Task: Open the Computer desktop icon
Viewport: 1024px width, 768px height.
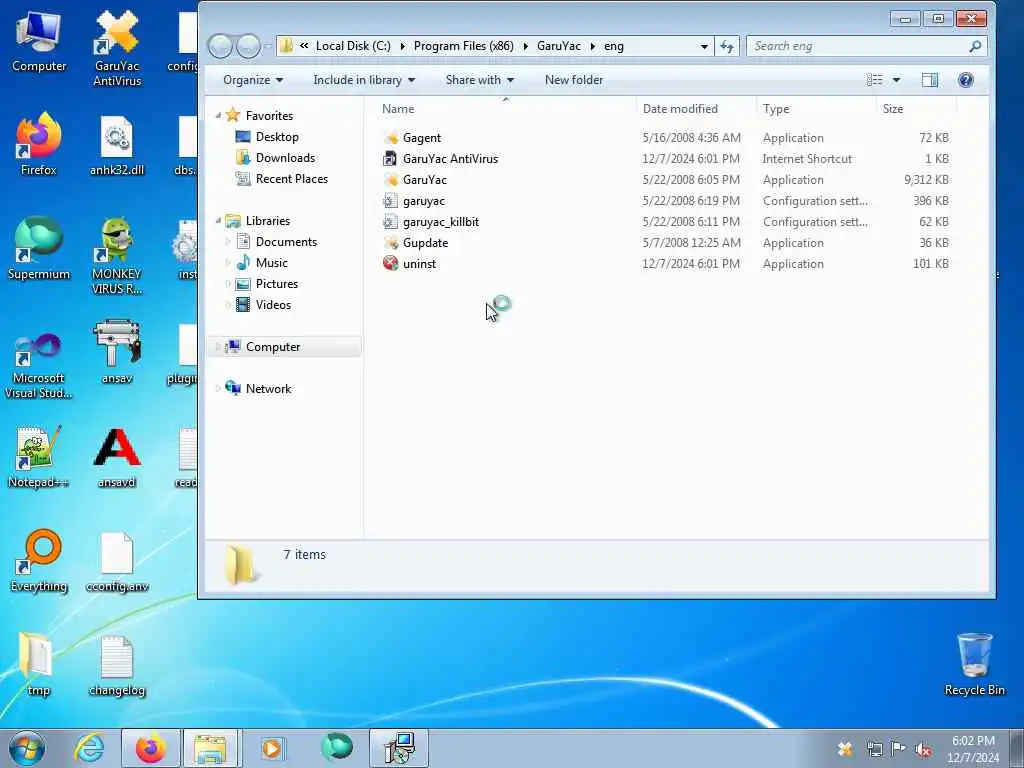Action: pyautogui.click(x=39, y=41)
